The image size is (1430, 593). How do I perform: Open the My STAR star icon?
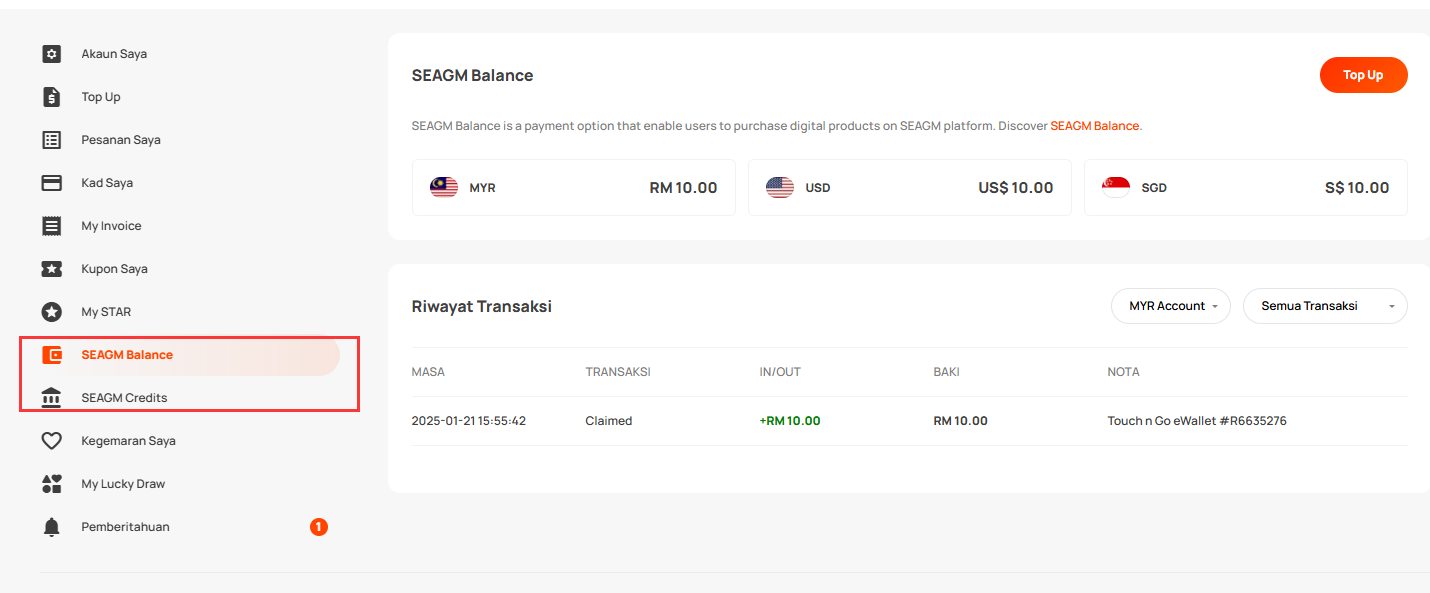tap(52, 312)
